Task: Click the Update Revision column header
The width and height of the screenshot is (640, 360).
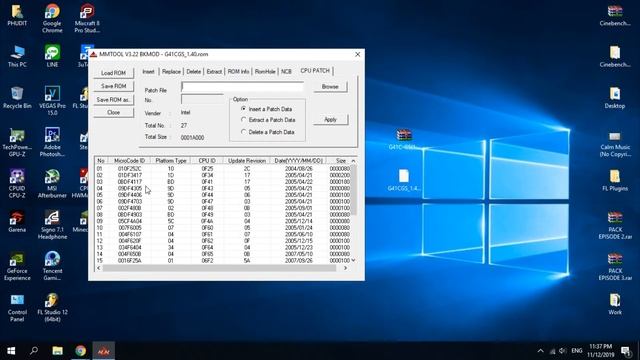Action: point(247,160)
